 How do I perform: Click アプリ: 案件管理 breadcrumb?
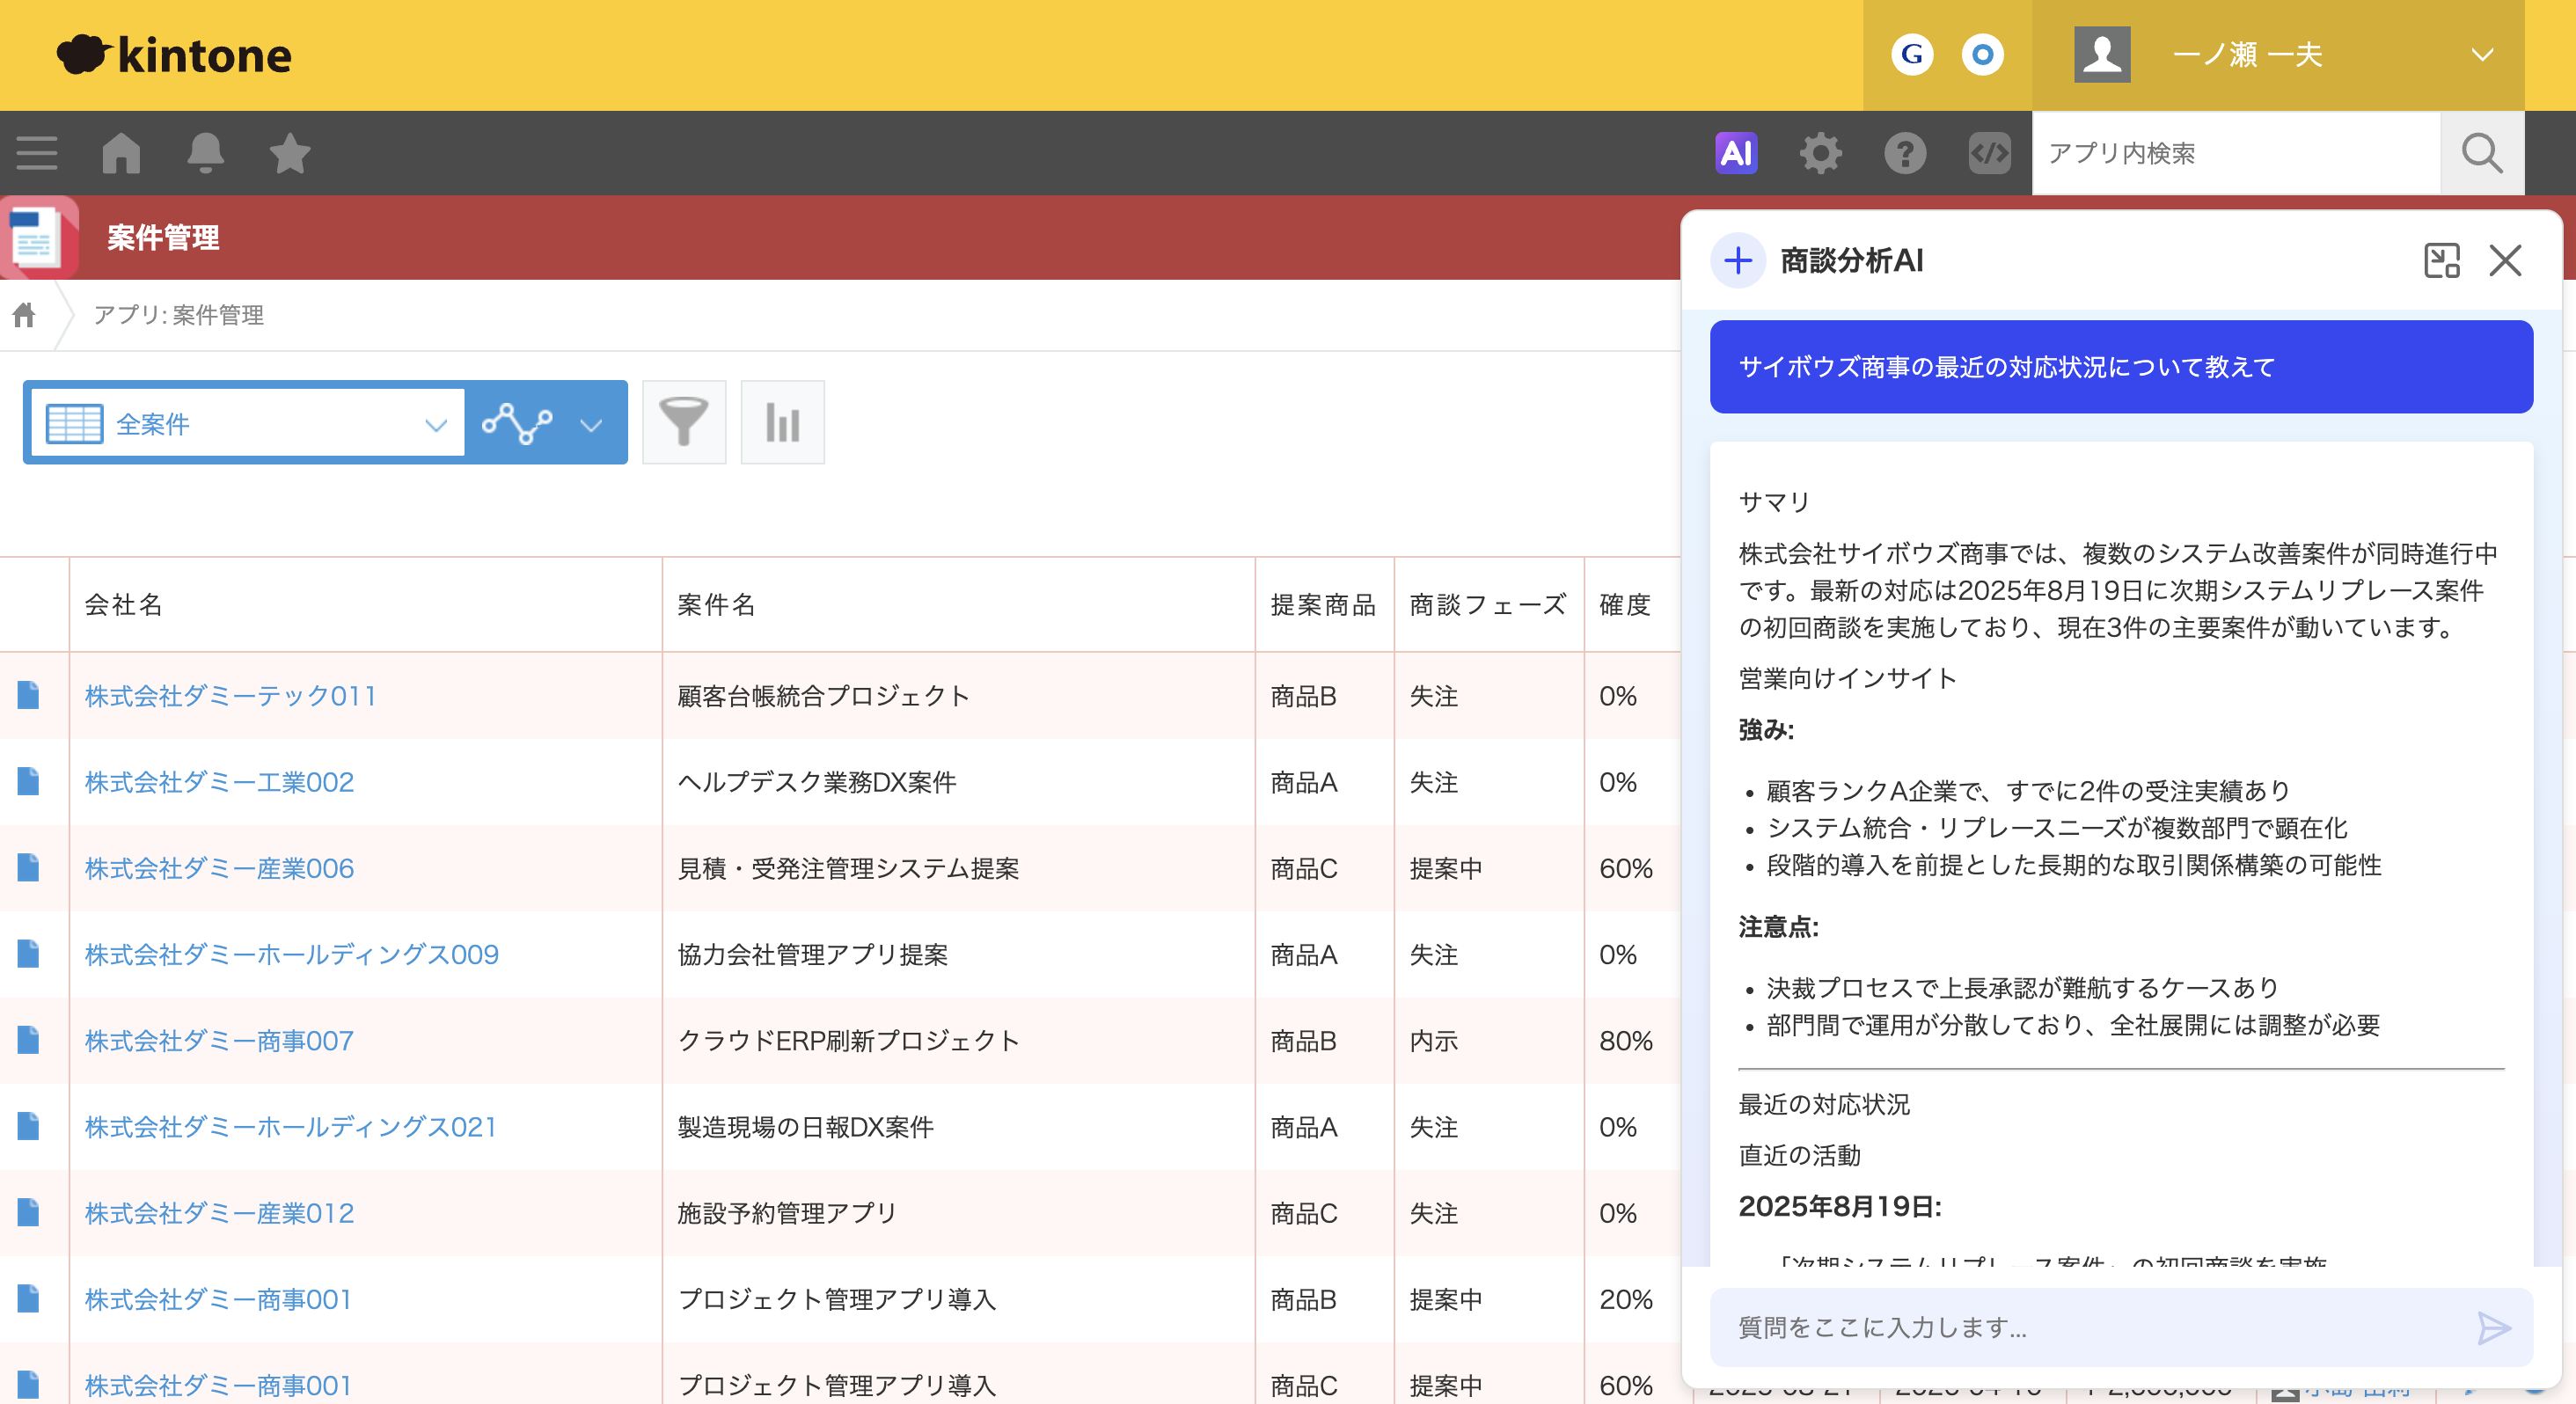click(x=178, y=315)
